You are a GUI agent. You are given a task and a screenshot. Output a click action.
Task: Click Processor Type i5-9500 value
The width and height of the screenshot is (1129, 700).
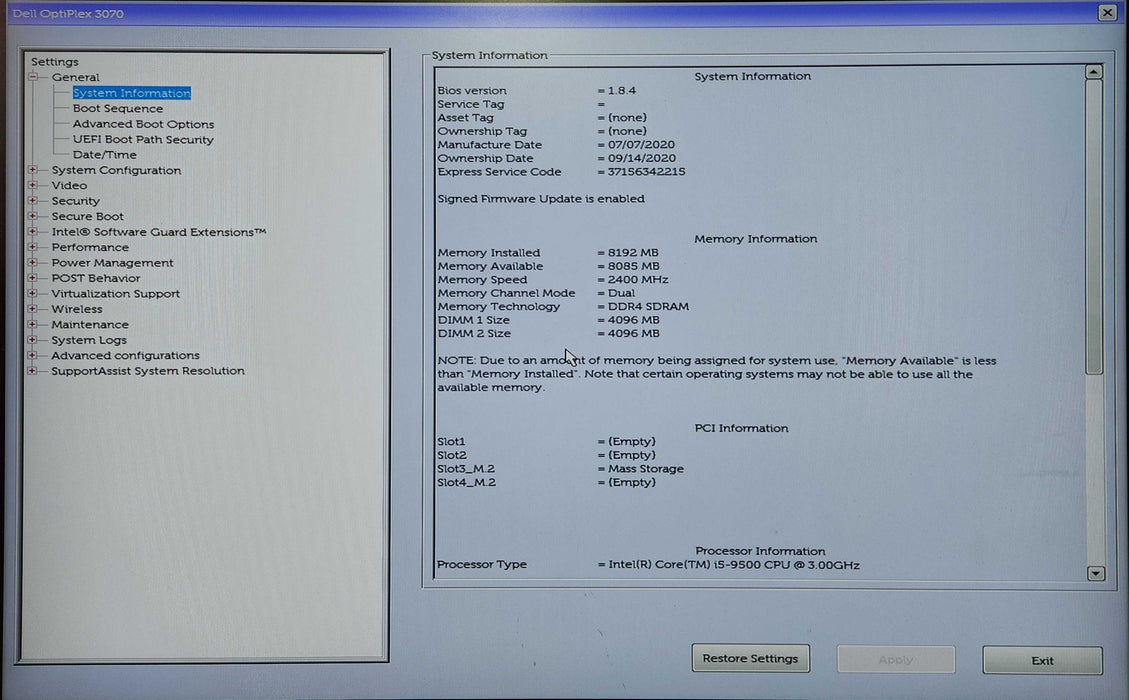[734, 565]
